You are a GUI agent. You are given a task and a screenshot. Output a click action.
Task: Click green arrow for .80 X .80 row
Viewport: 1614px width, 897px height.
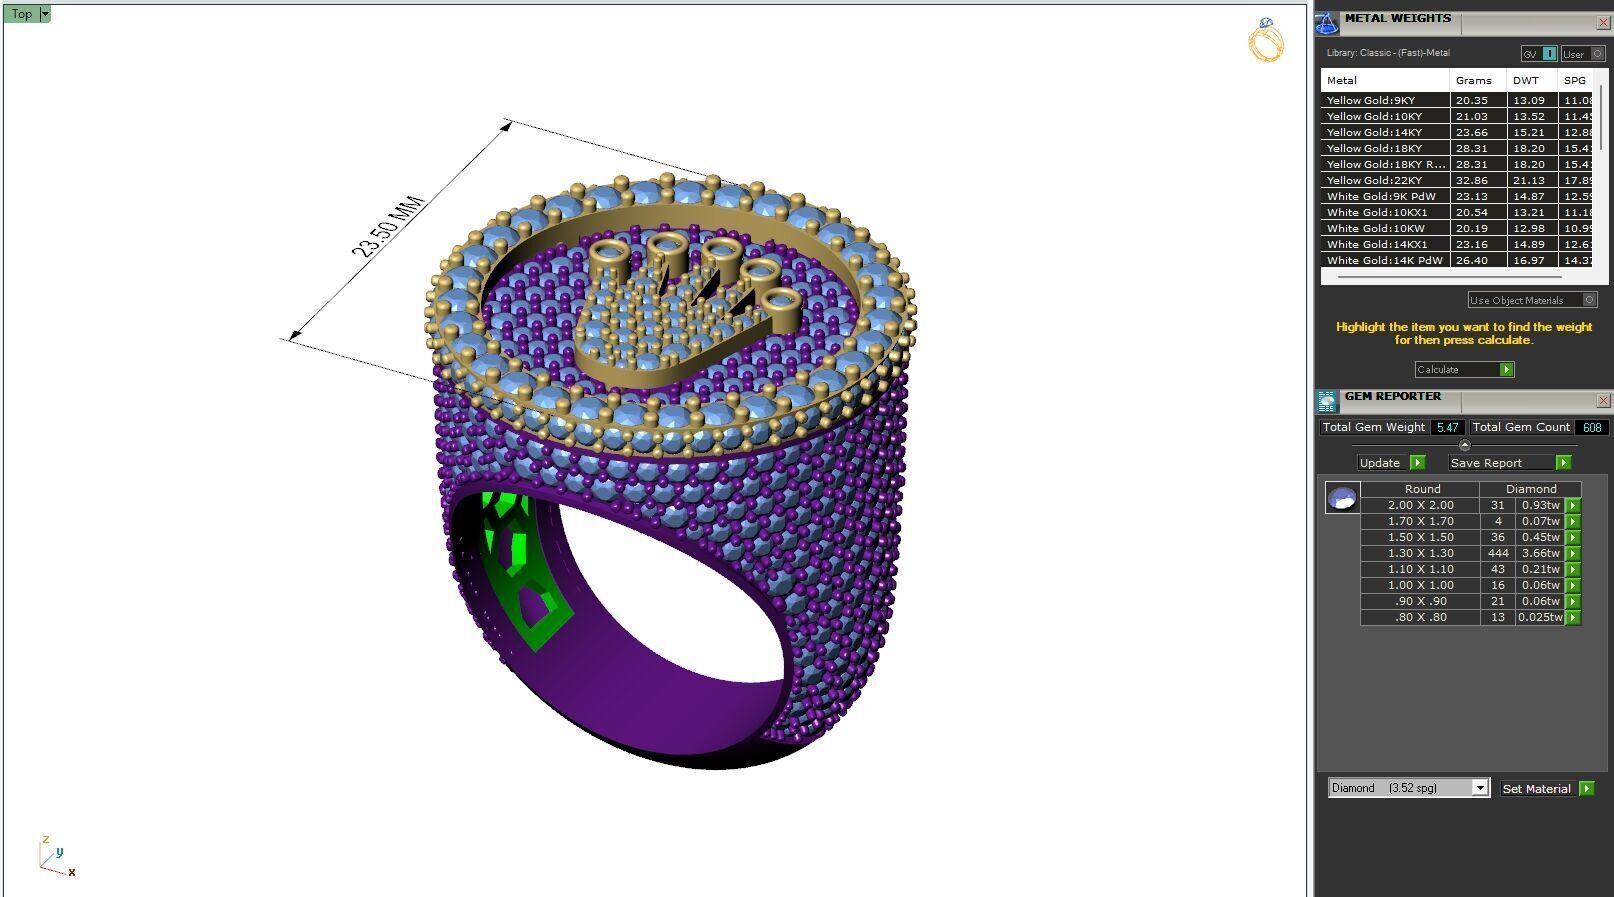(1573, 617)
